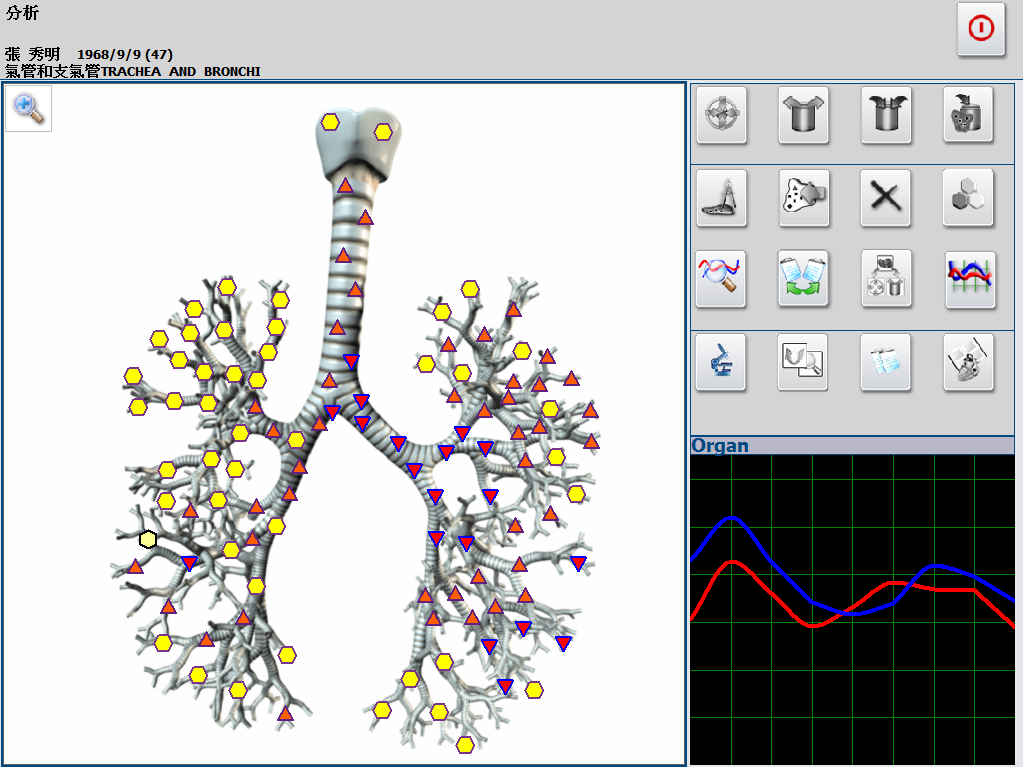Click the dotted blob with arrow icon
Image resolution: width=1023 pixels, height=767 pixels.
point(803,197)
